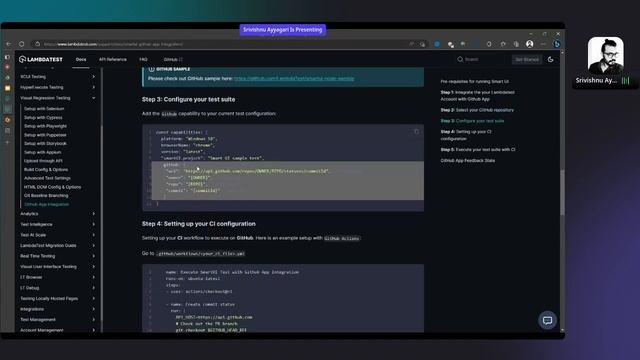Open Setup with Appium page
This screenshot has height=360, width=640.
[42, 152]
